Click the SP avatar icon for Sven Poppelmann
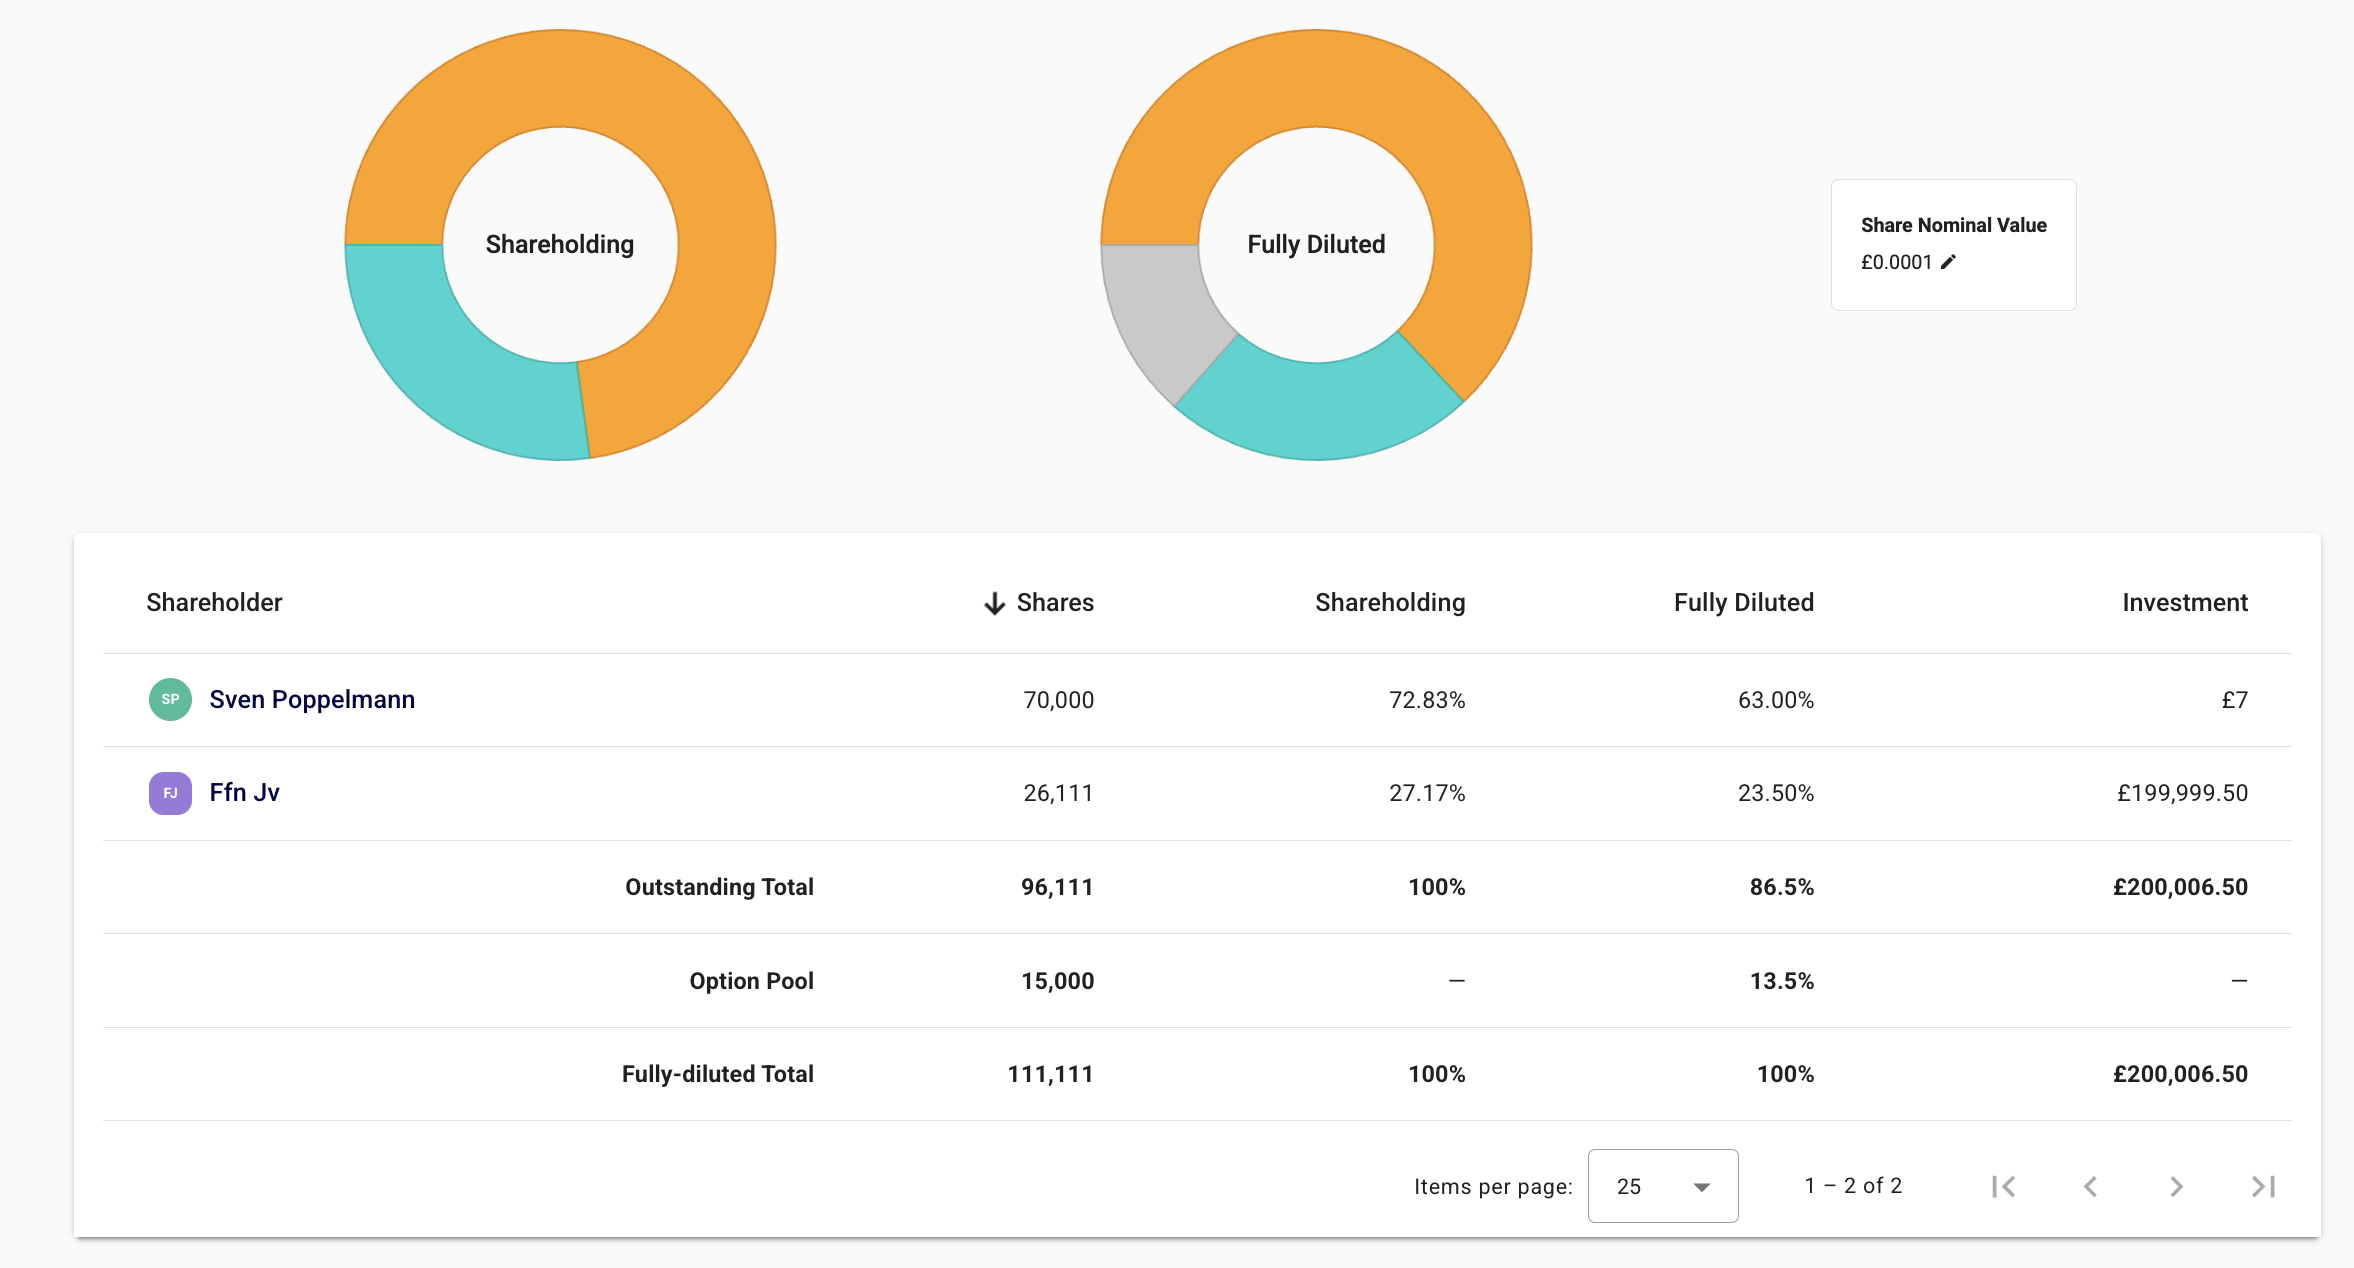The image size is (2354, 1268). pos(170,699)
